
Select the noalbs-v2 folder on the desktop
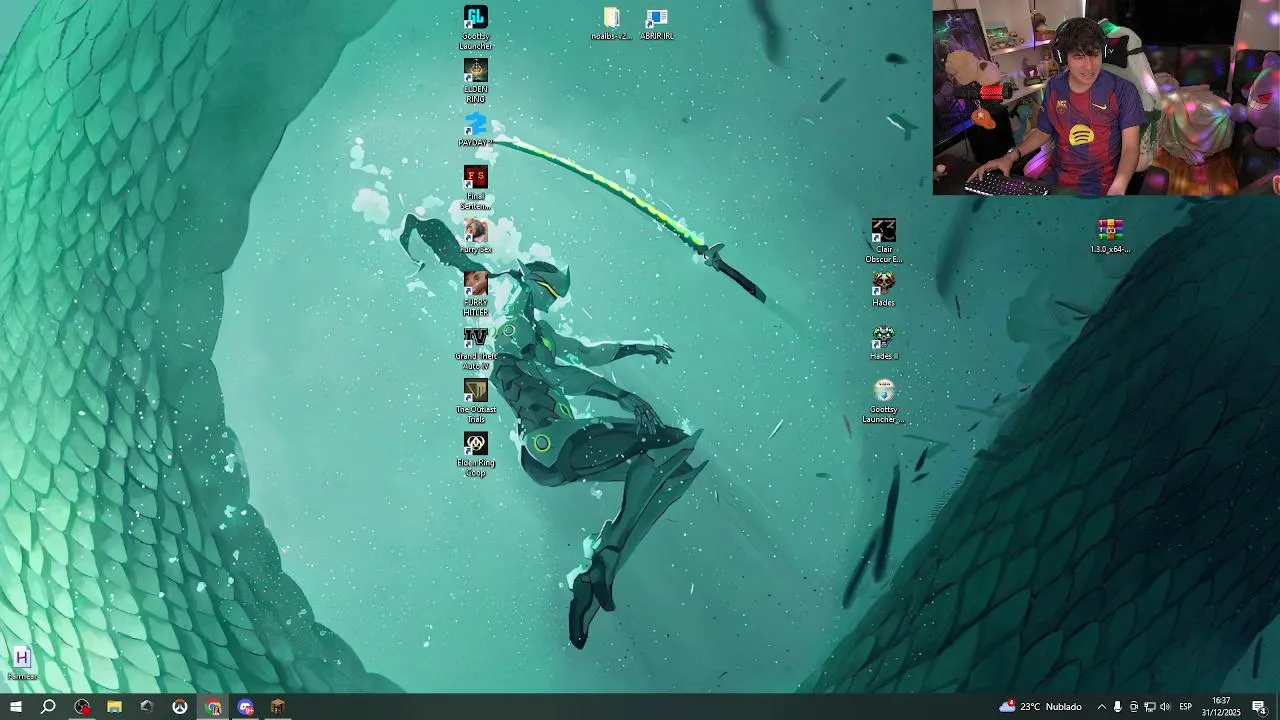(611, 24)
